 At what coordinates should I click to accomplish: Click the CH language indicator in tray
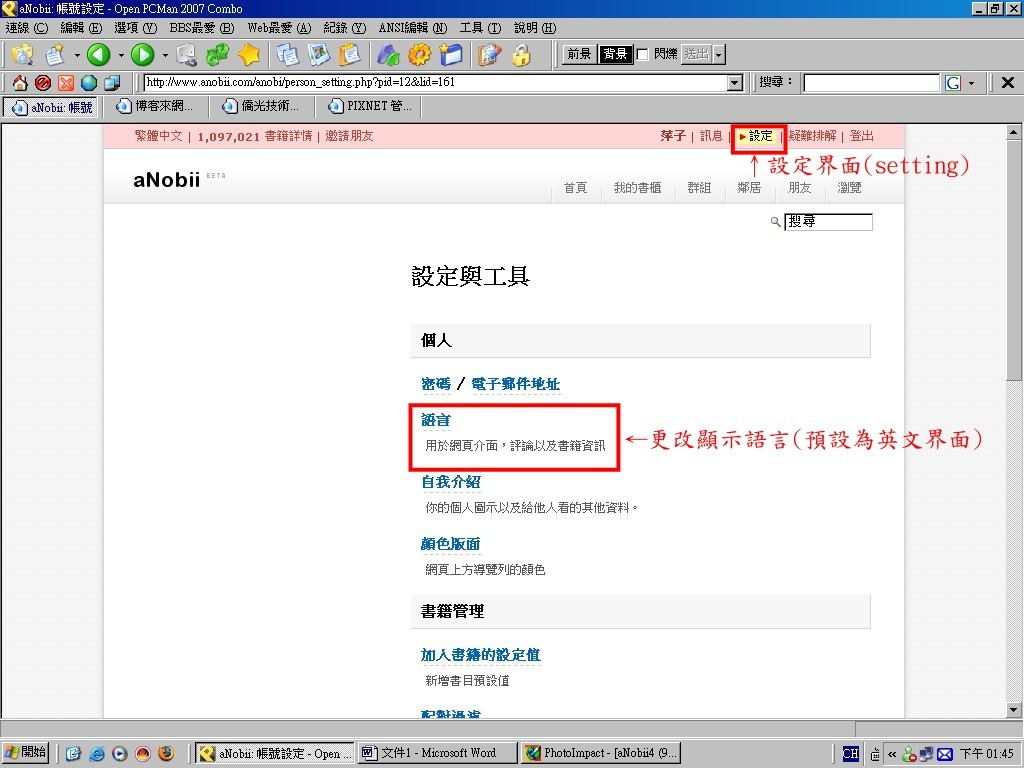click(x=850, y=754)
